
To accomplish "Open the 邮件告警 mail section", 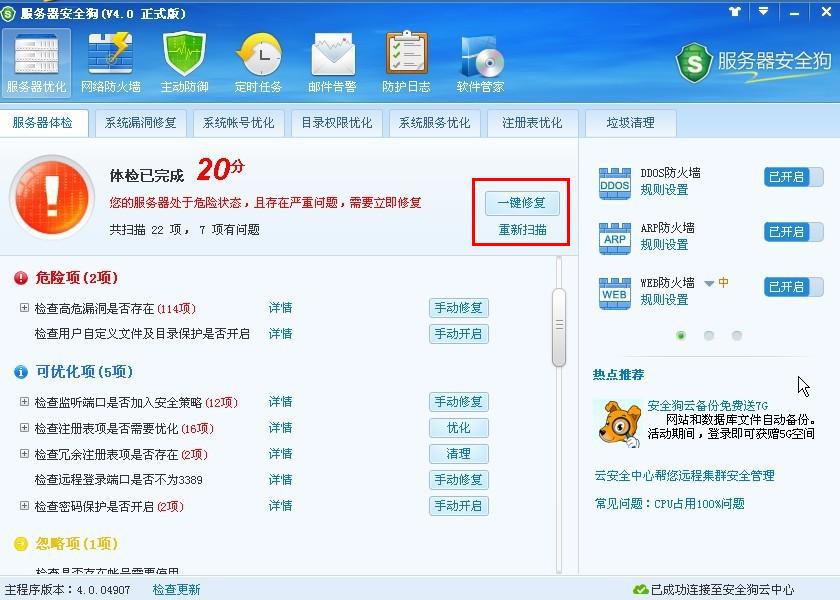I will [332, 62].
